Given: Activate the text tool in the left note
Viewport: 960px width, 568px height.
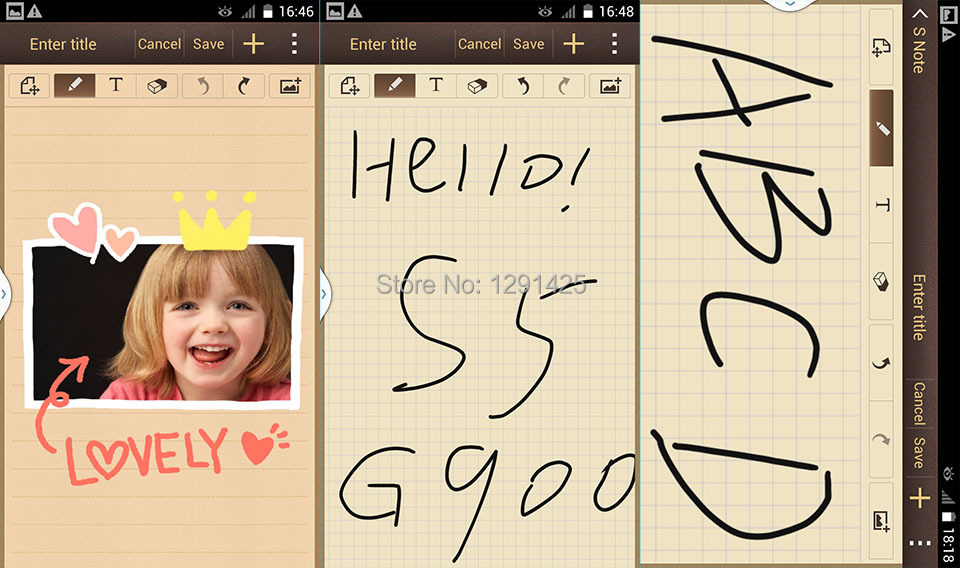Looking at the screenshot, I should coord(116,85).
